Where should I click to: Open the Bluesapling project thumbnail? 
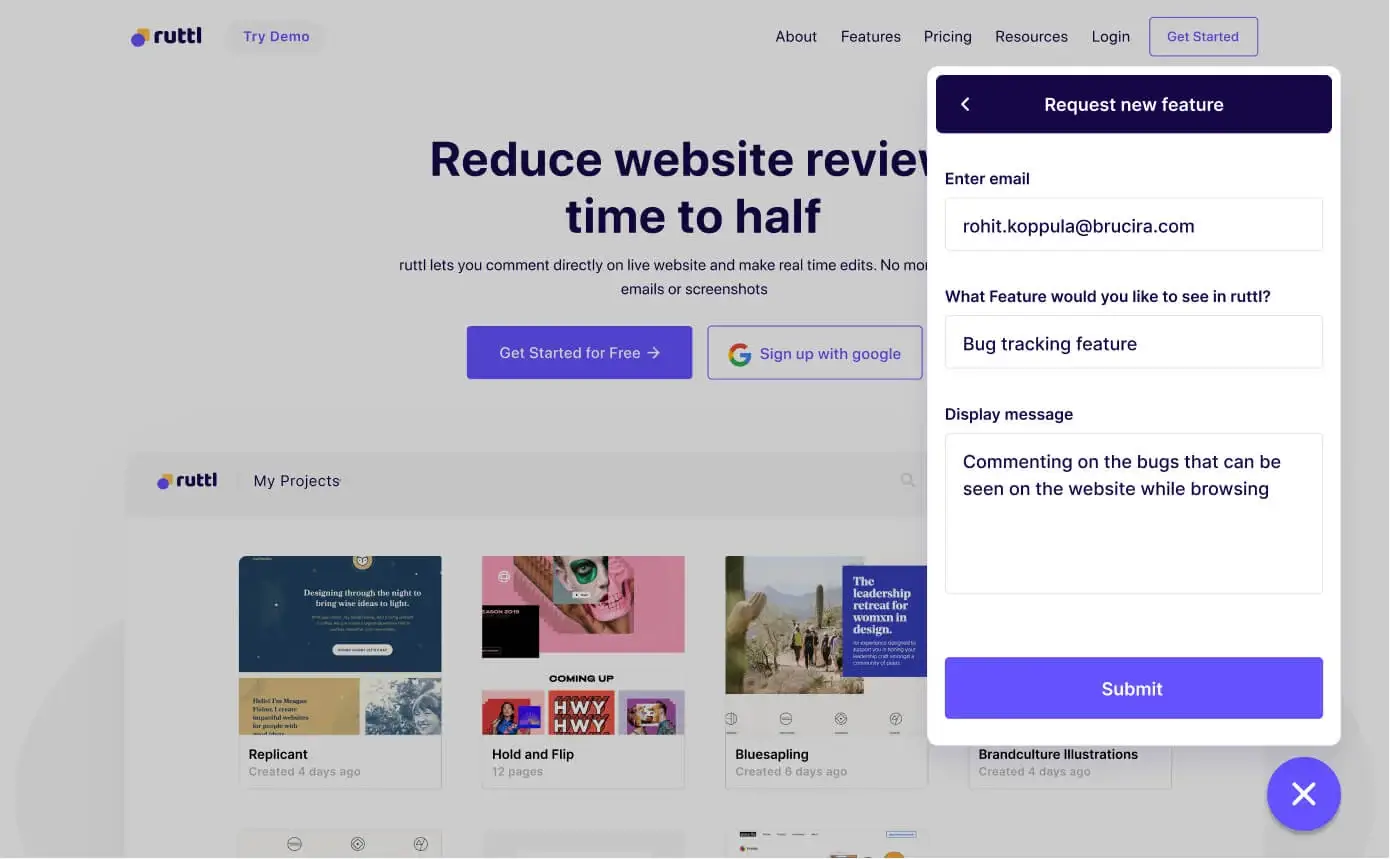tap(826, 645)
